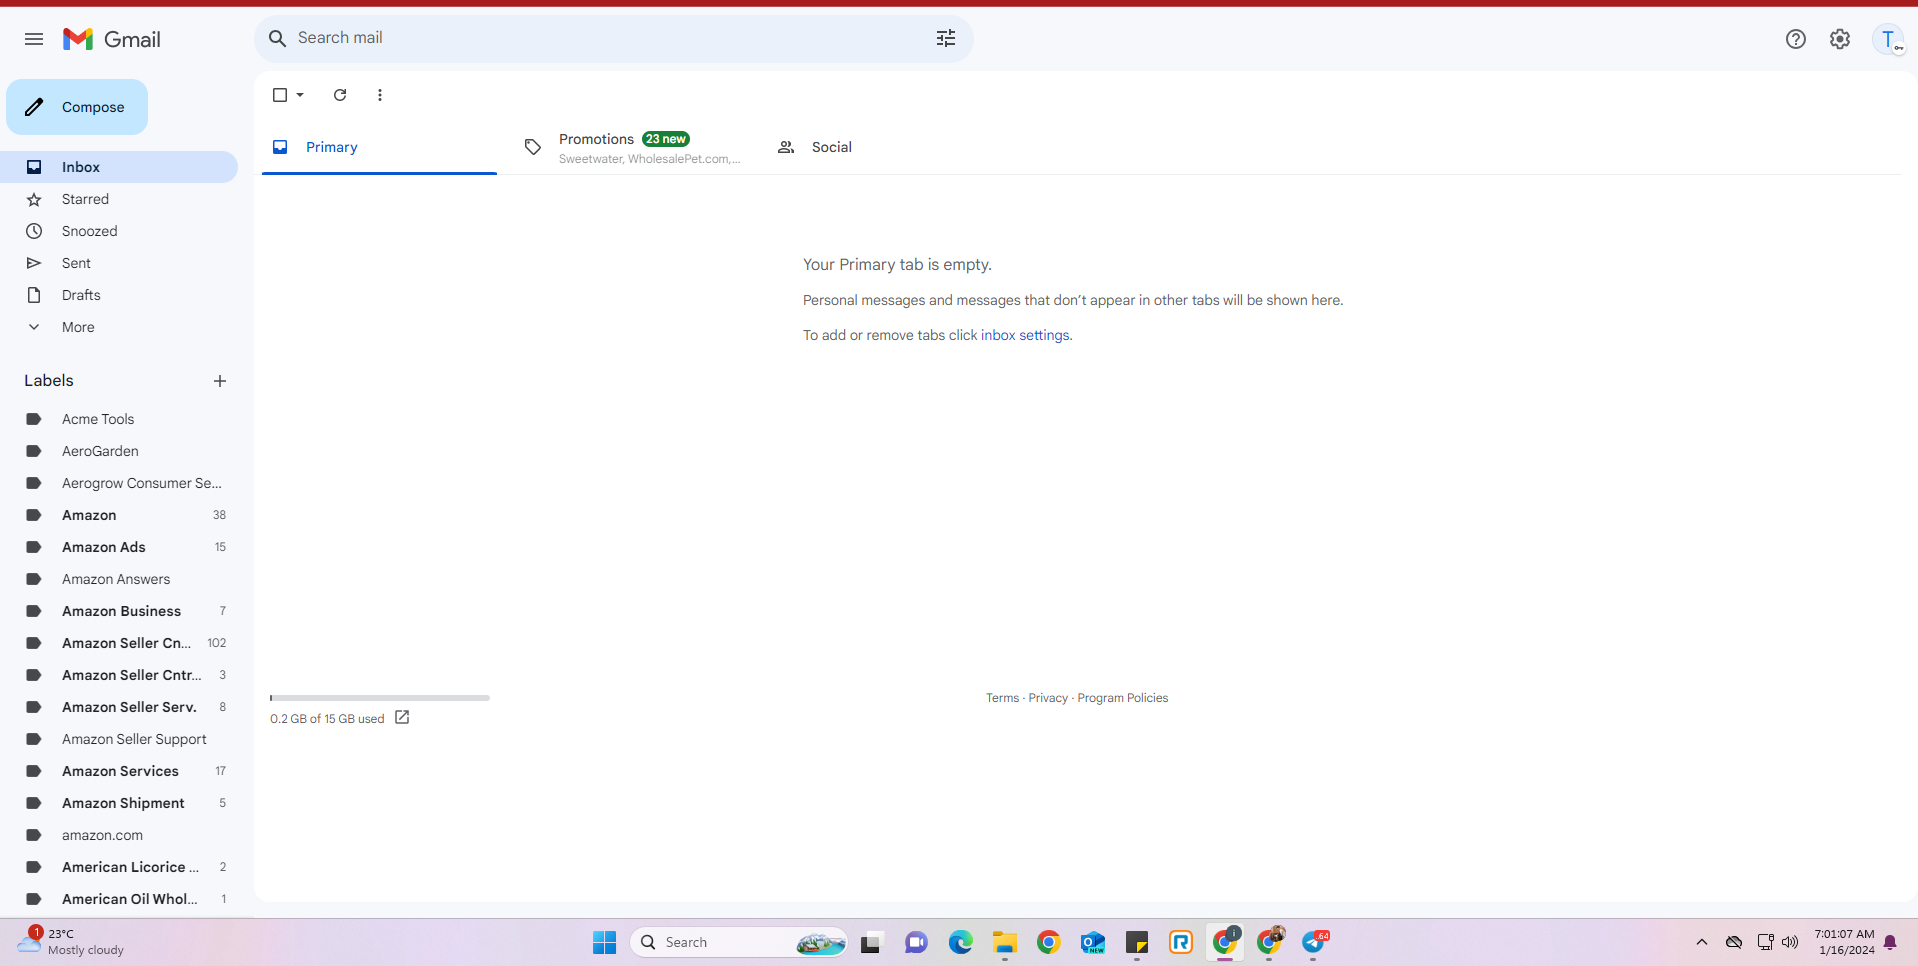Open File Explorer from the taskbar
This screenshot has height=966, width=1918.
(x=1005, y=942)
